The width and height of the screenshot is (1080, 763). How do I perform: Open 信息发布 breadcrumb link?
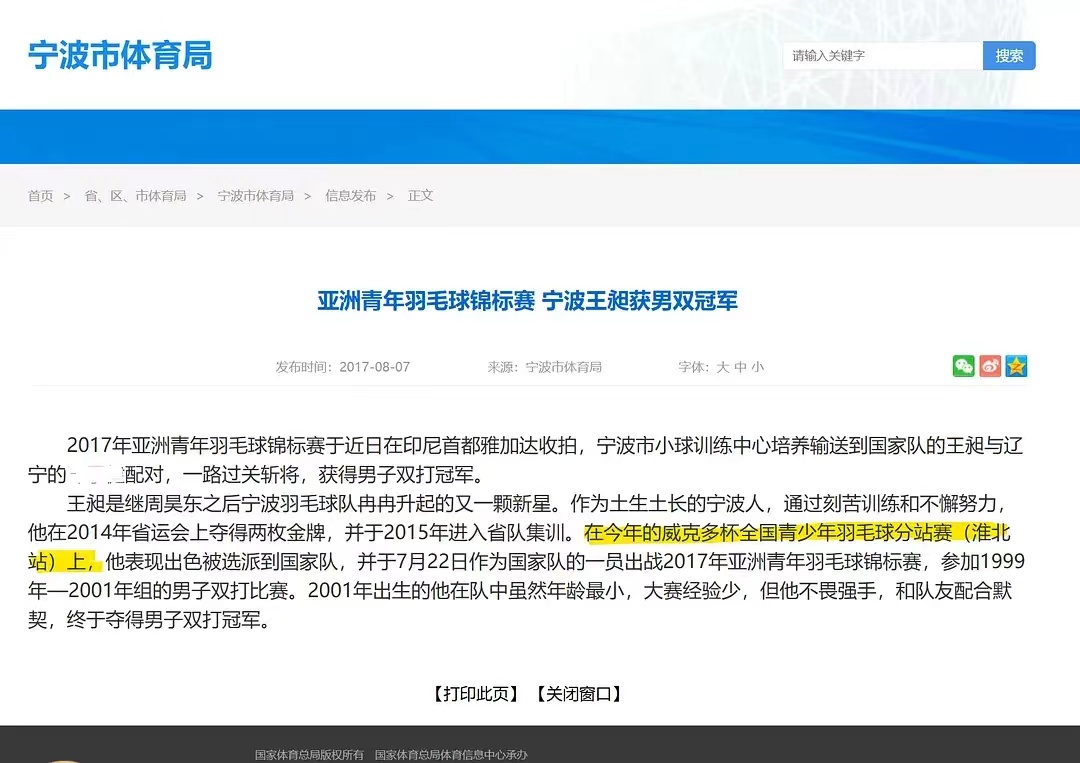[x=351, y=196]
